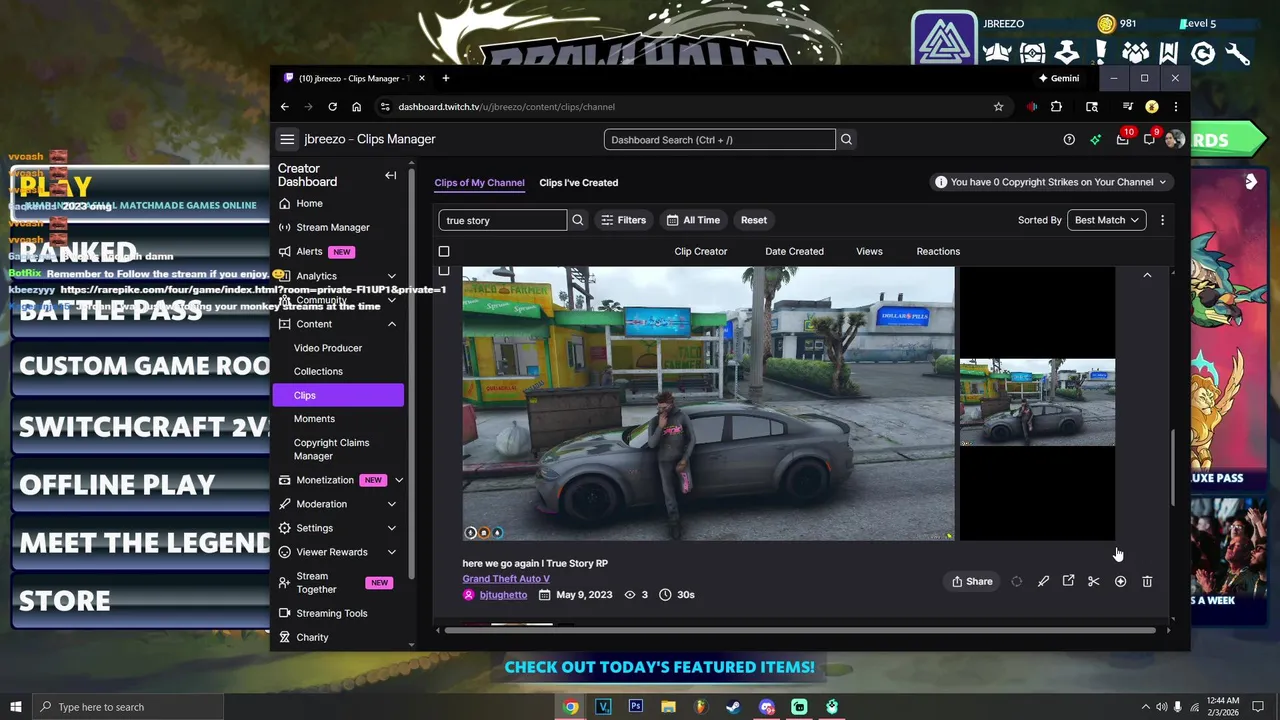
Task: Collapse the clip details chevron
Action: pyautogui.click(x=1147, y=274)
